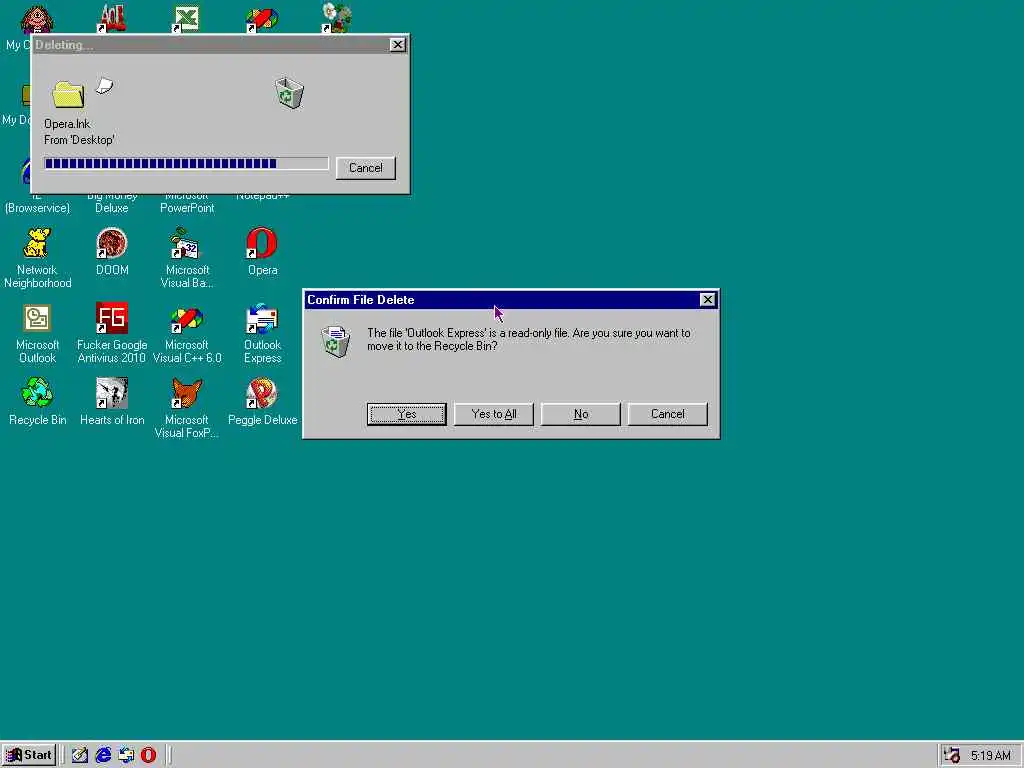Screen dimensions: 1024x768
Task: Launch Internet Explorer from the quick launch bar
Action: point(103,755)
